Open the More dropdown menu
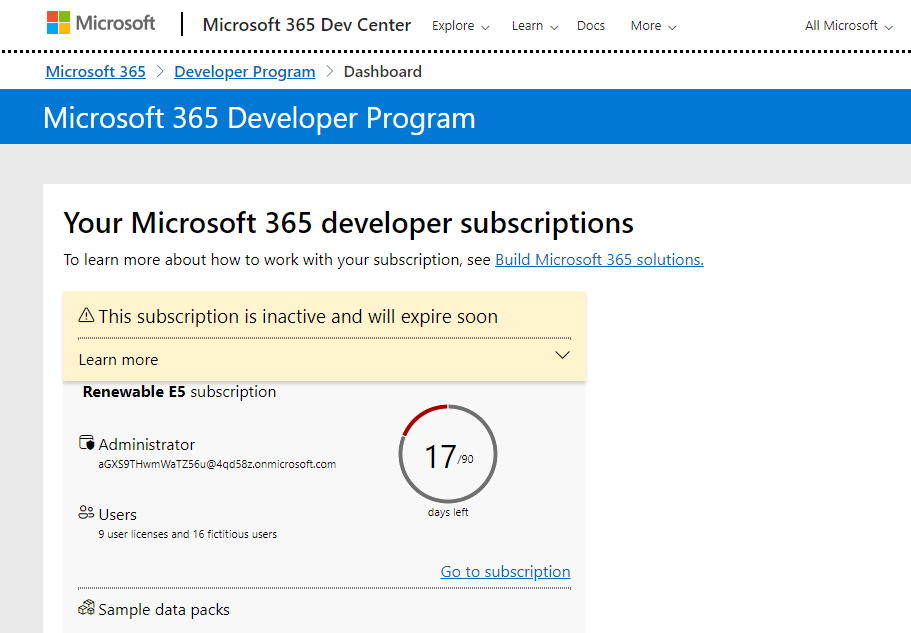The image size is (911, 633). (x=653, y=26)
